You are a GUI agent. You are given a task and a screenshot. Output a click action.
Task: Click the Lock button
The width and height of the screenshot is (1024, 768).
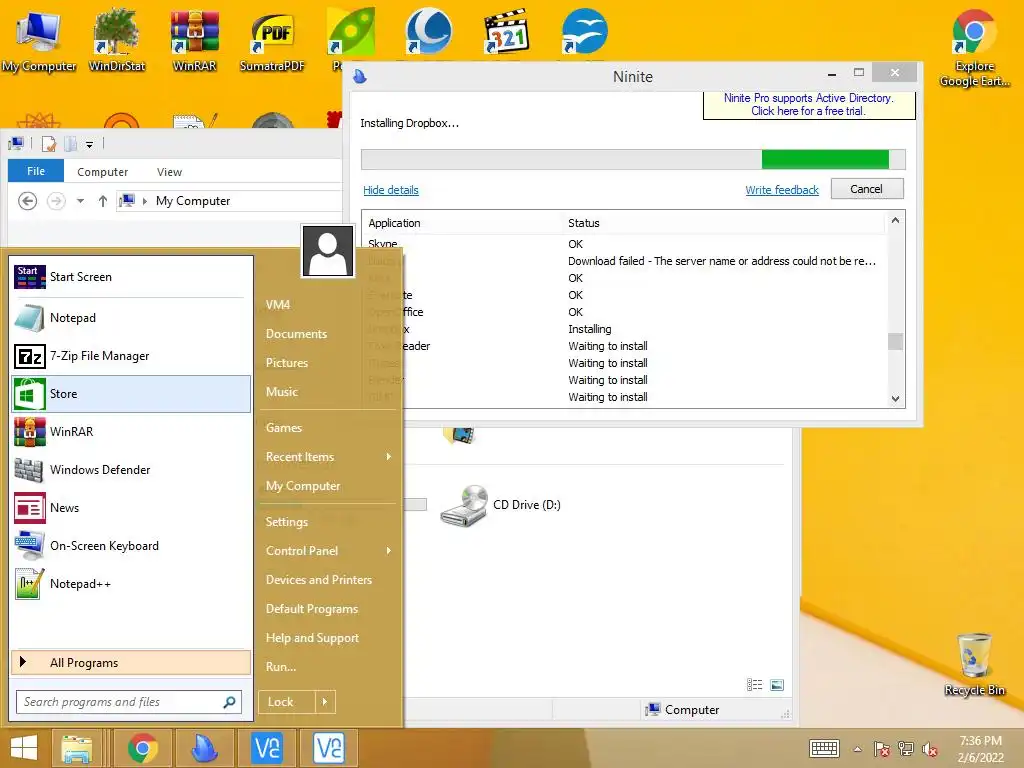coord(286,702)
